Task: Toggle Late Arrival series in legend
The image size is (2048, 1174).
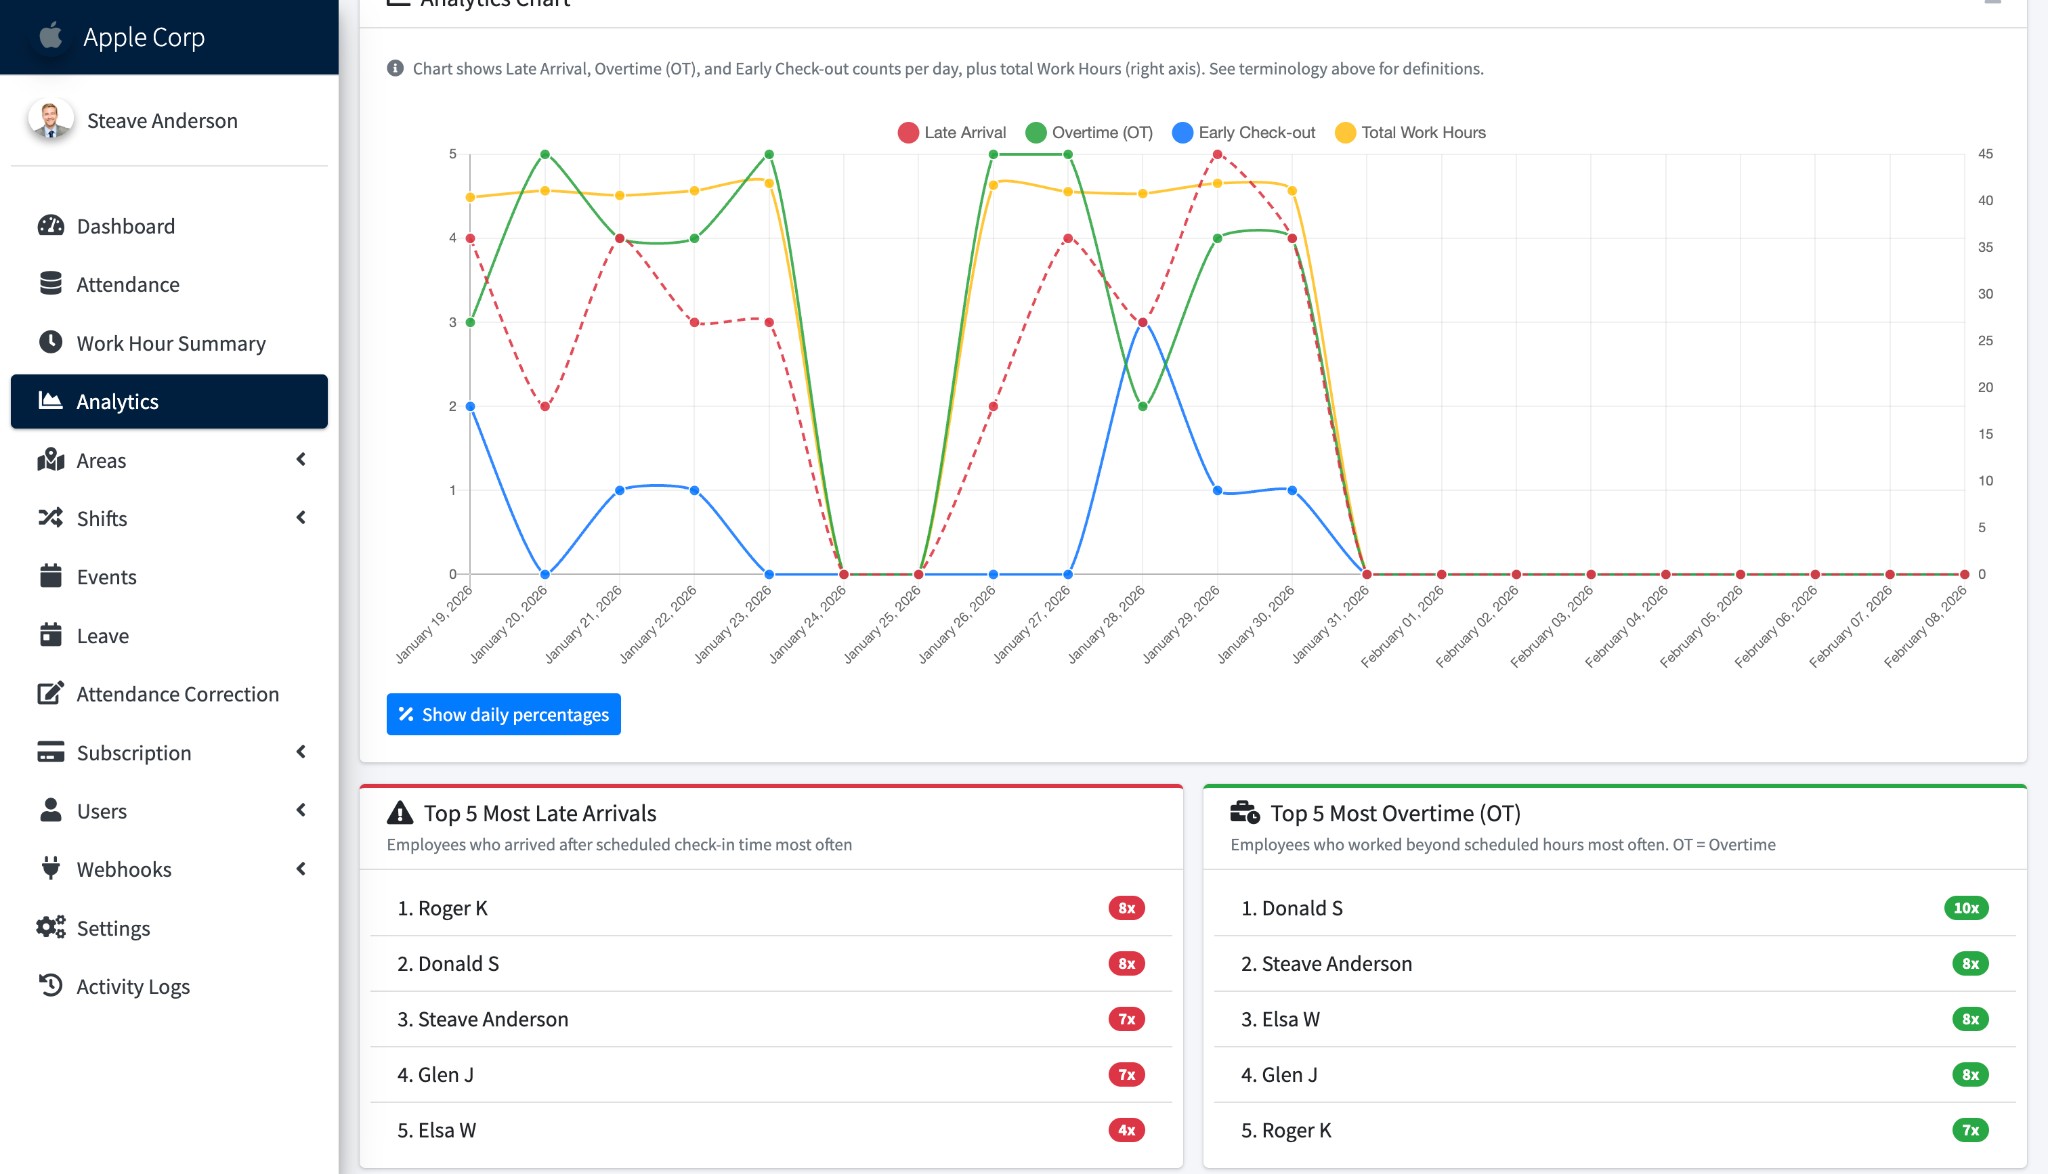Action: tap(964, 132)
